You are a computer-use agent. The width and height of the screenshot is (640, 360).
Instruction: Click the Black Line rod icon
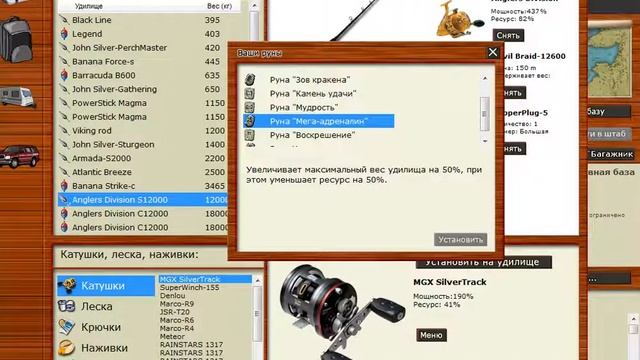click(x=64, y=20)
